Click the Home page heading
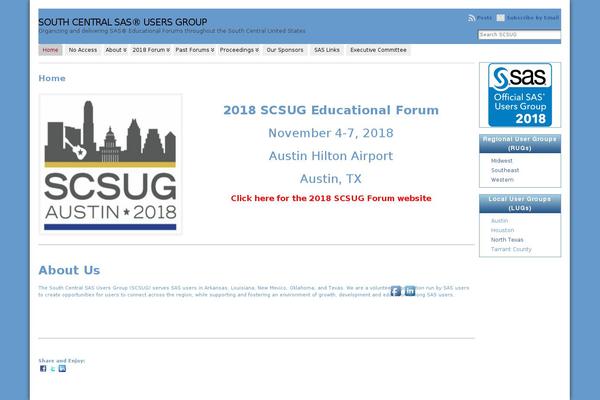 (52, 78)
